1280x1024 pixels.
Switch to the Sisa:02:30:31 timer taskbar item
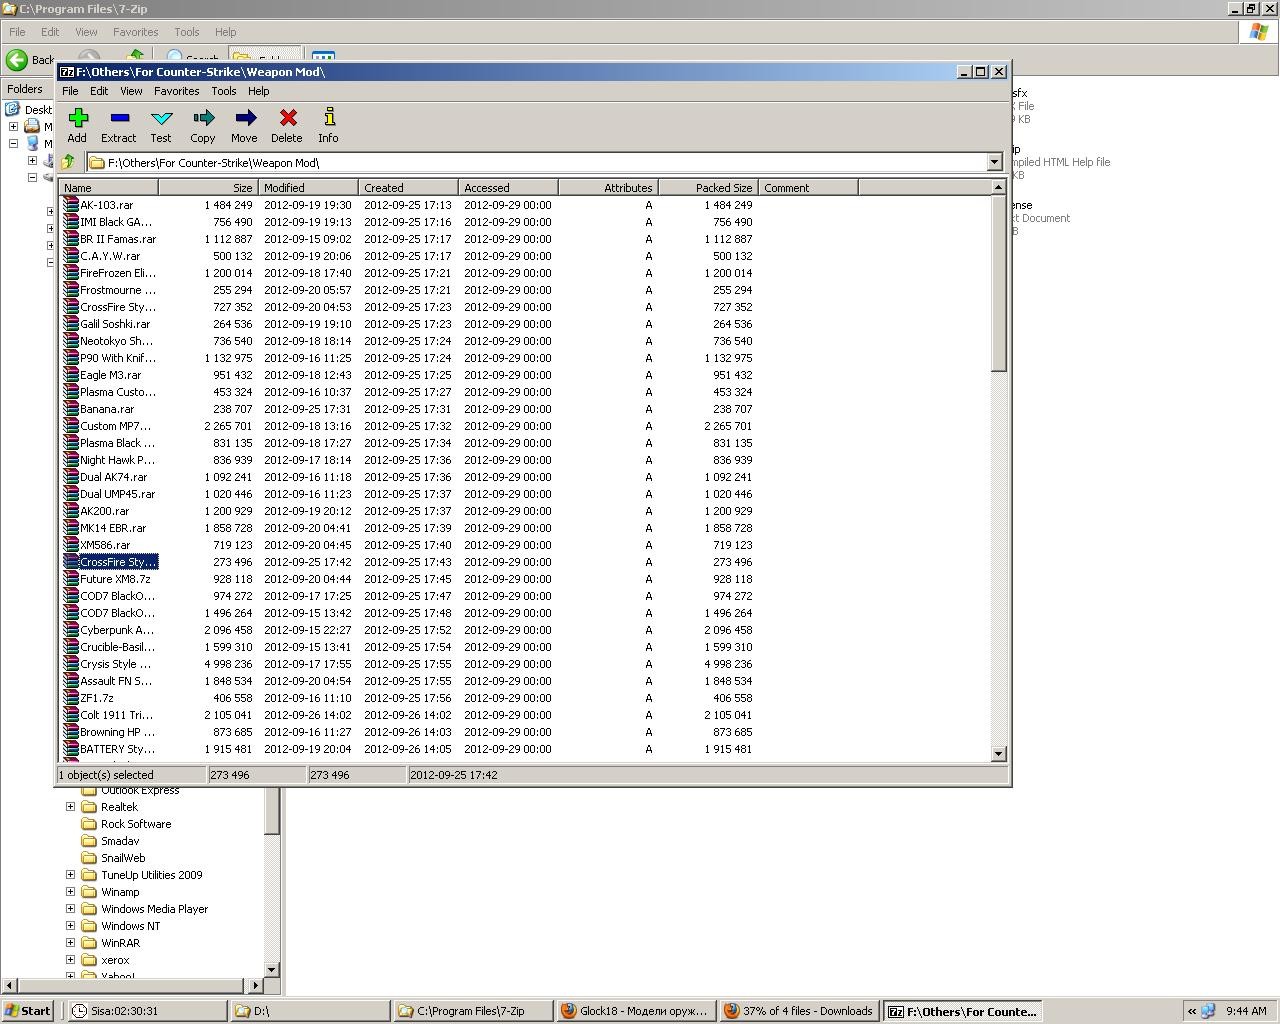[x=146, y=1011]
